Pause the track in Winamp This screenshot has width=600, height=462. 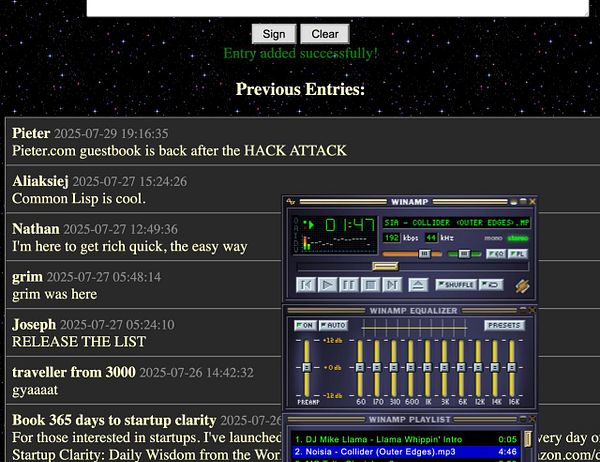[349, 285]
